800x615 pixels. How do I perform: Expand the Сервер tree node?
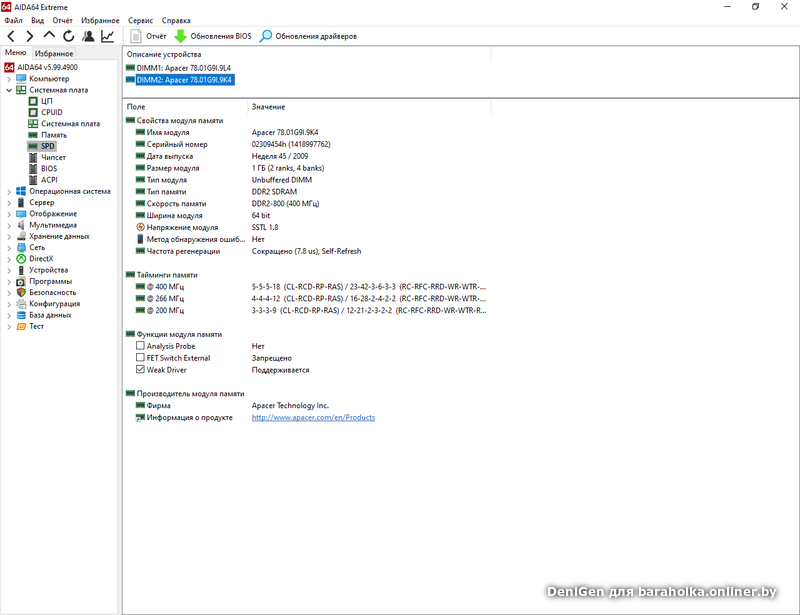9,203
